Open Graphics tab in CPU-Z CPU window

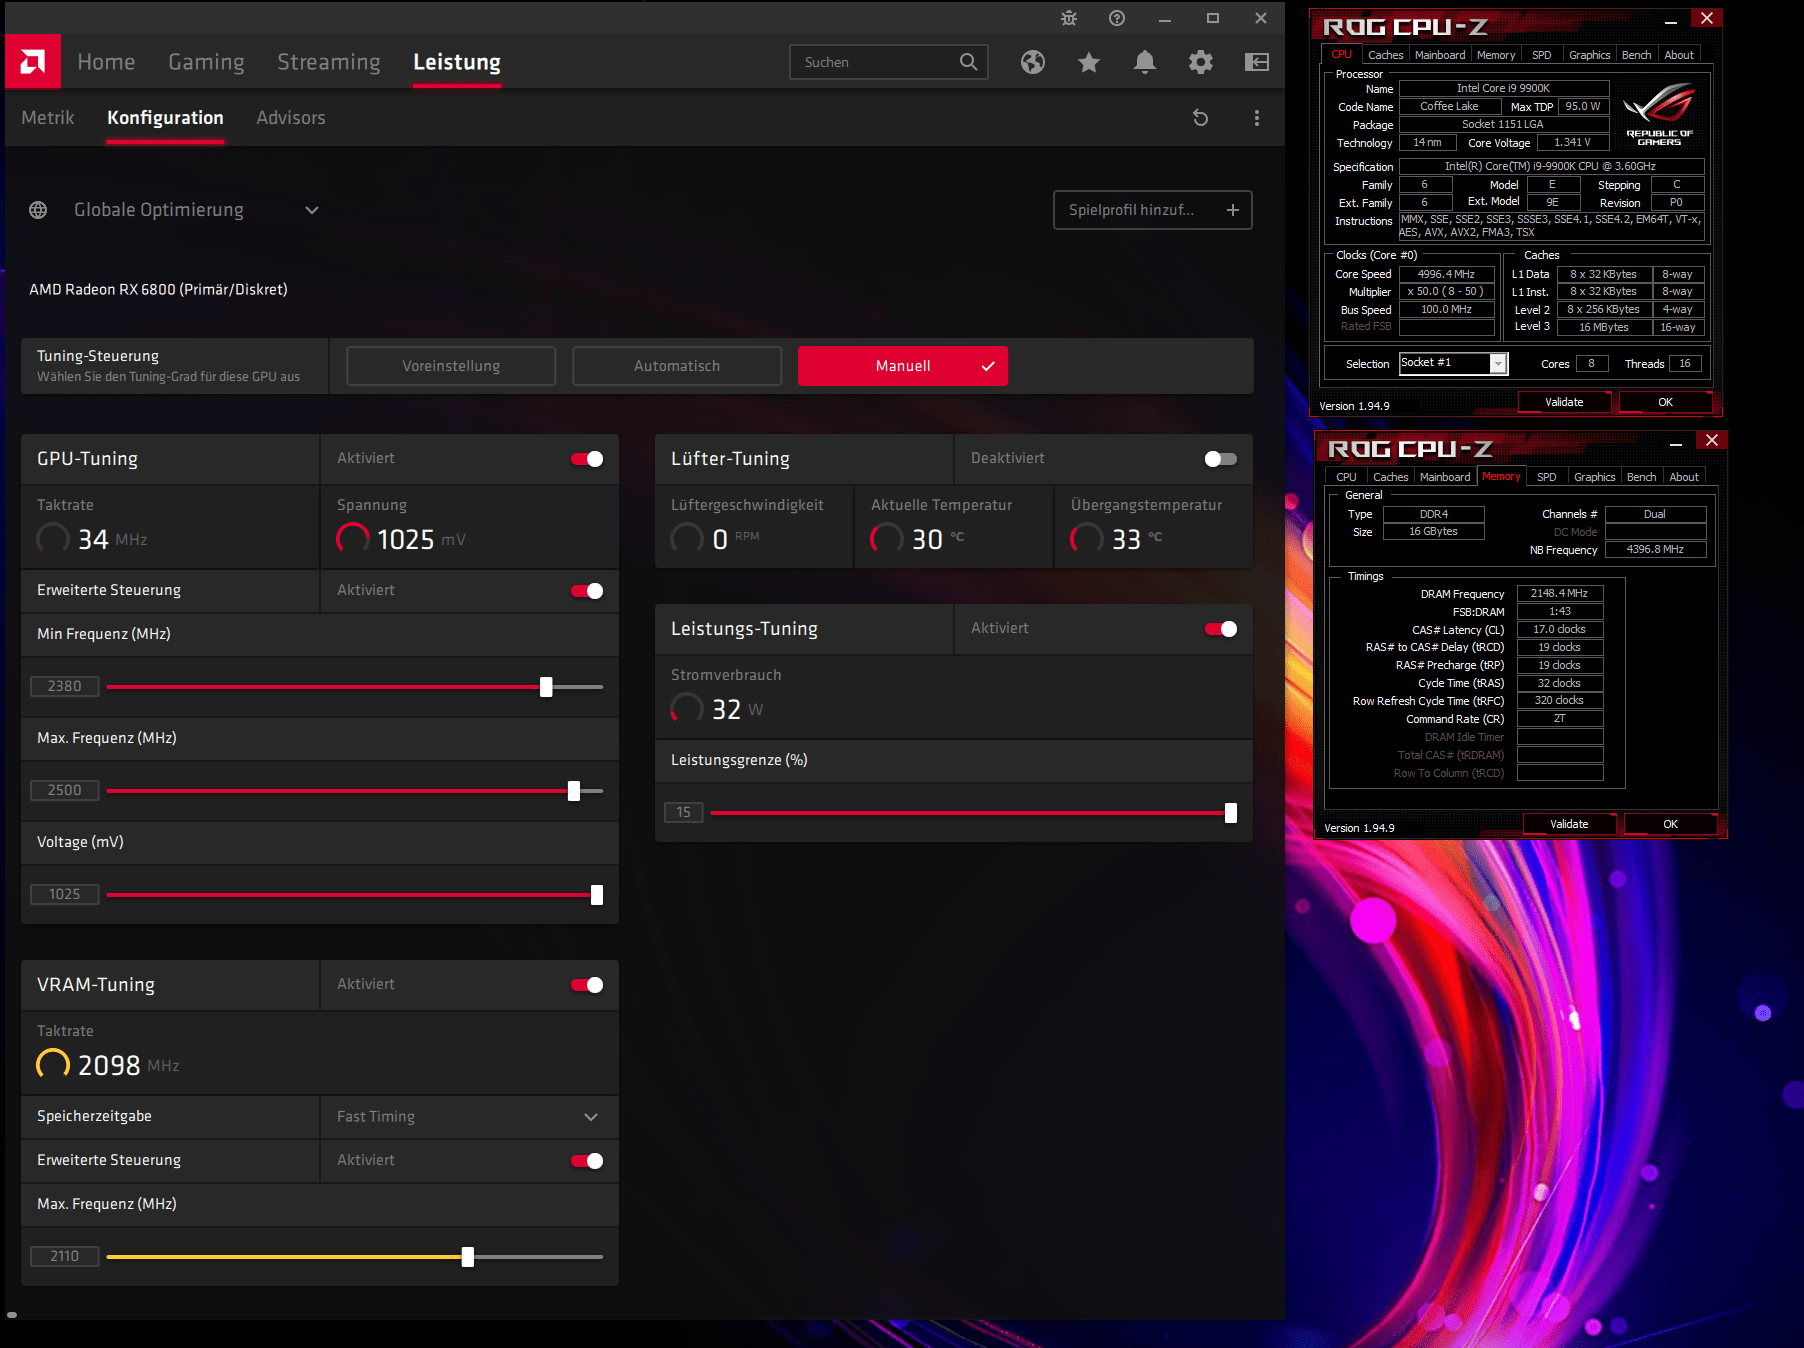(x=1589, y=55)
